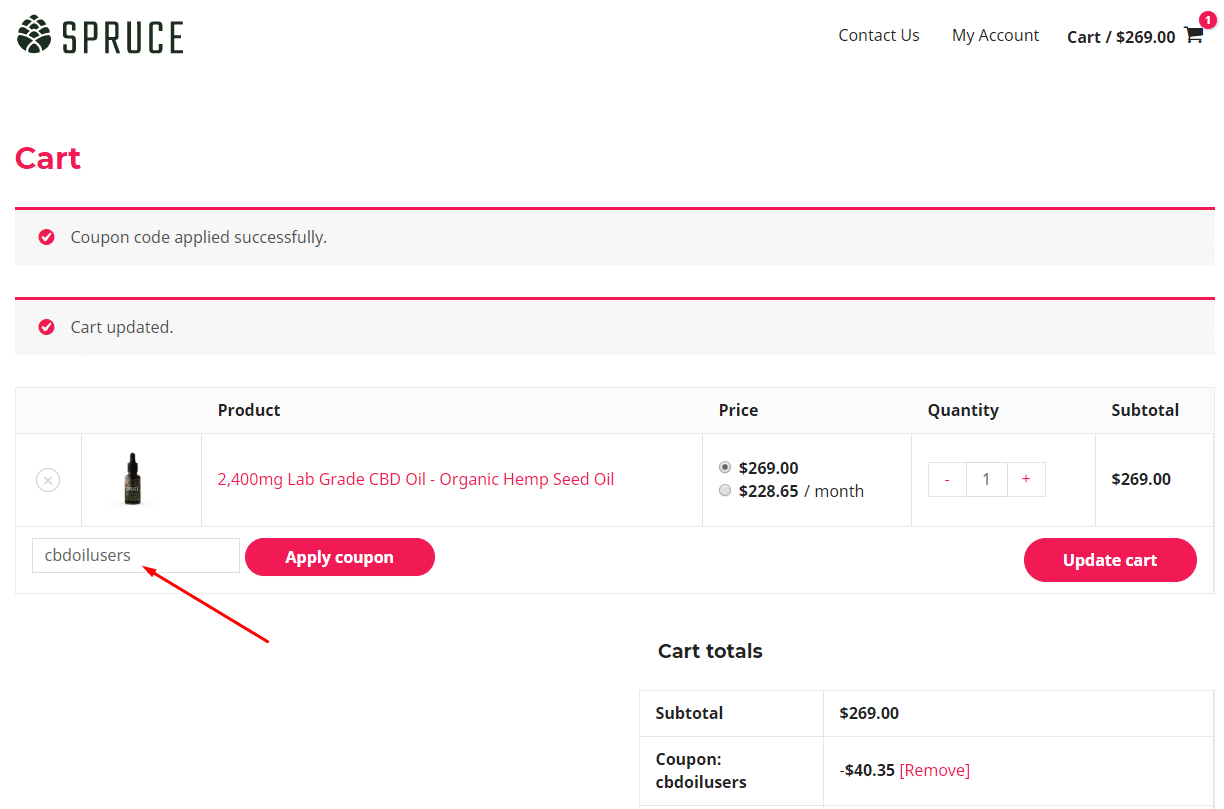
Task: Open the Contact Us page
Action: (878, 35)
